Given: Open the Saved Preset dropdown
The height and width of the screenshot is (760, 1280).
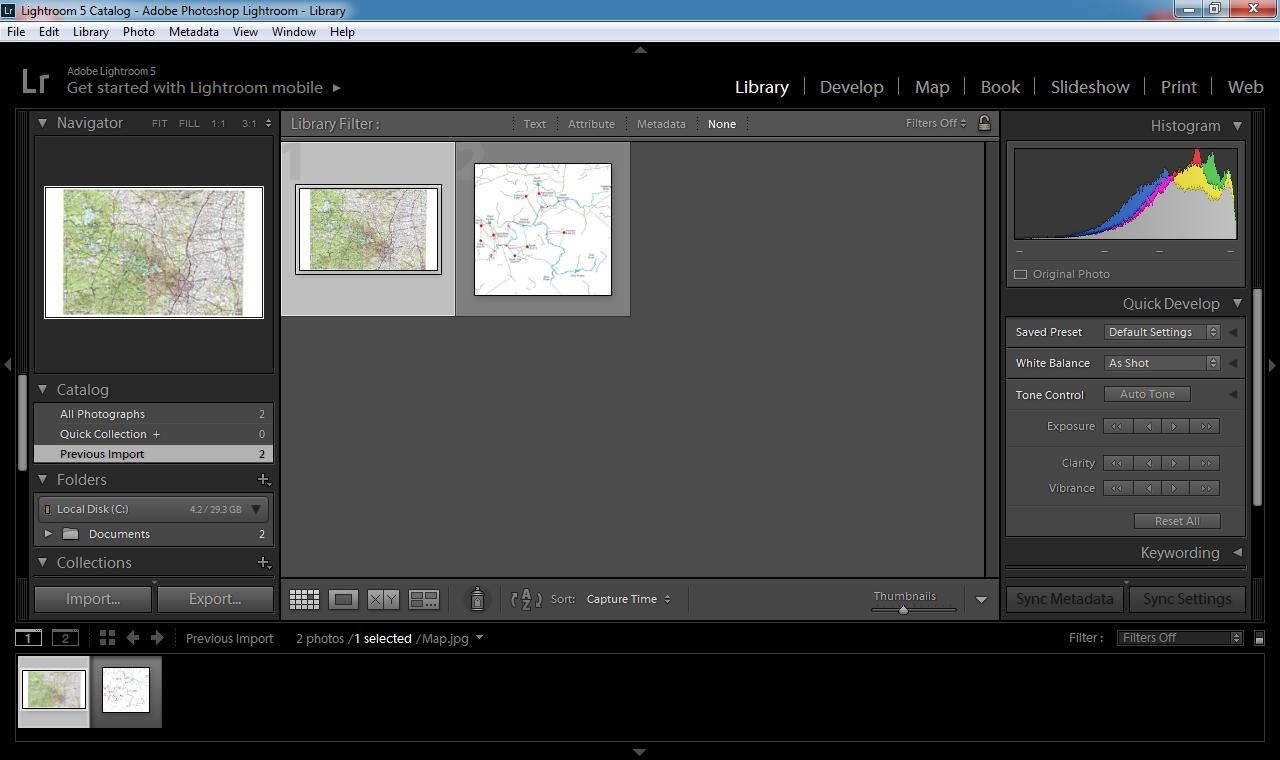Looking at the screenshot, I should [x=1162, y=332].
